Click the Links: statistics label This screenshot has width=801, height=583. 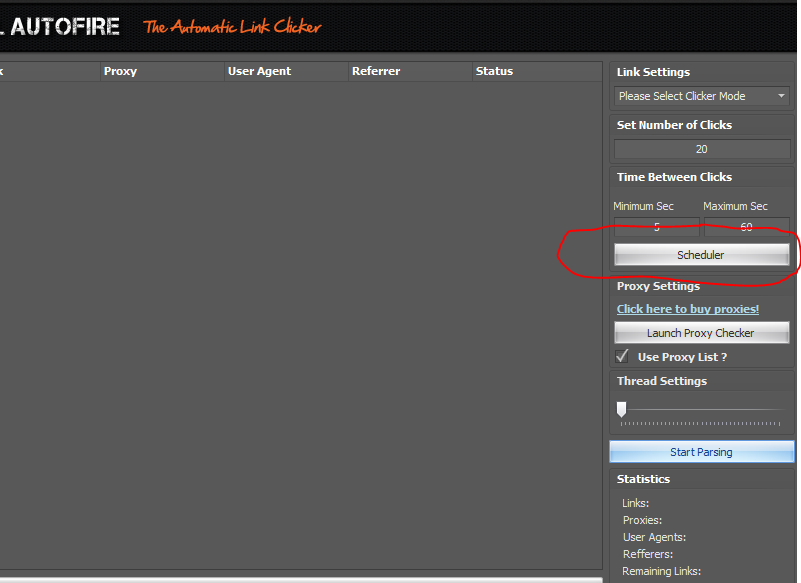(x=635, y=503)
